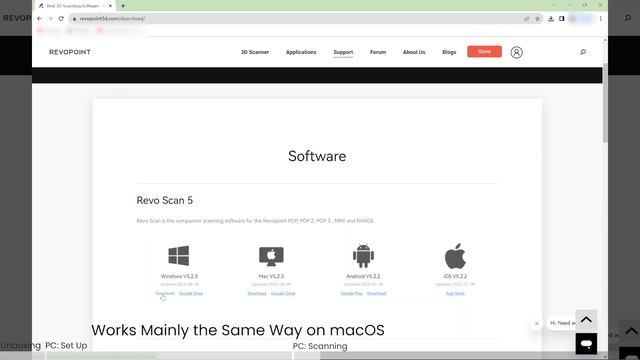Open the Support menu
Screen dimensions: 640x360
pos(343,52)
